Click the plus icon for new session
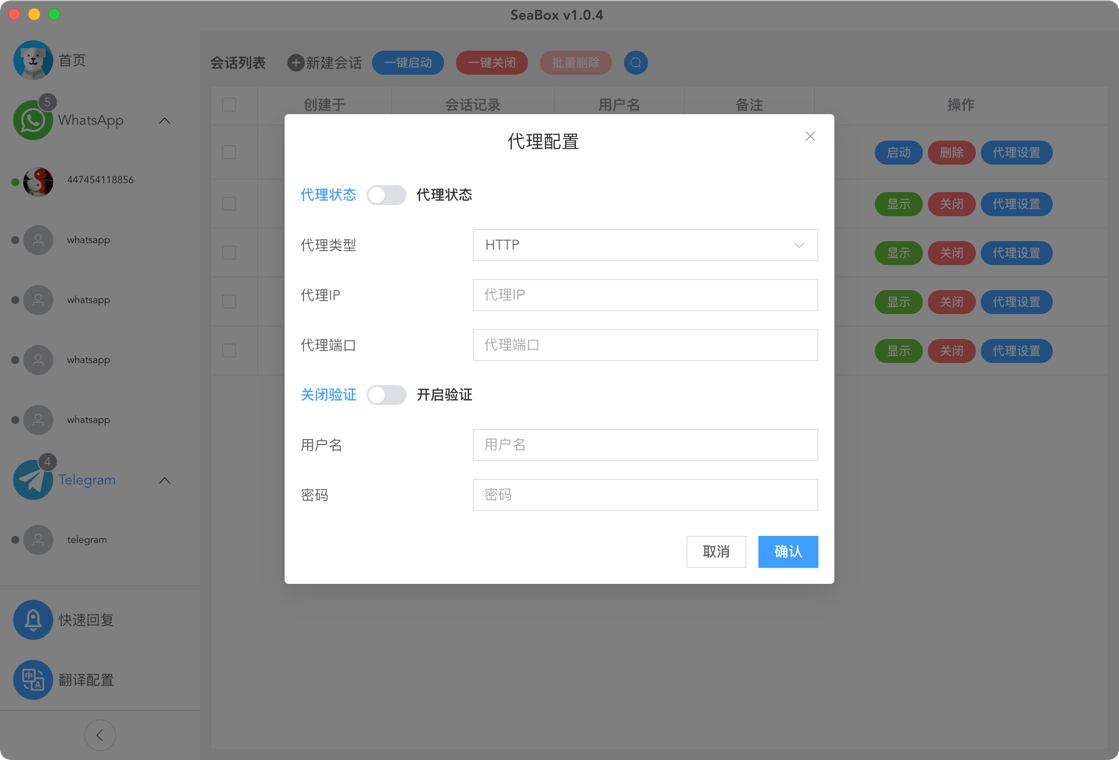This screenshot has width=1119, height=760. [295, 63]
